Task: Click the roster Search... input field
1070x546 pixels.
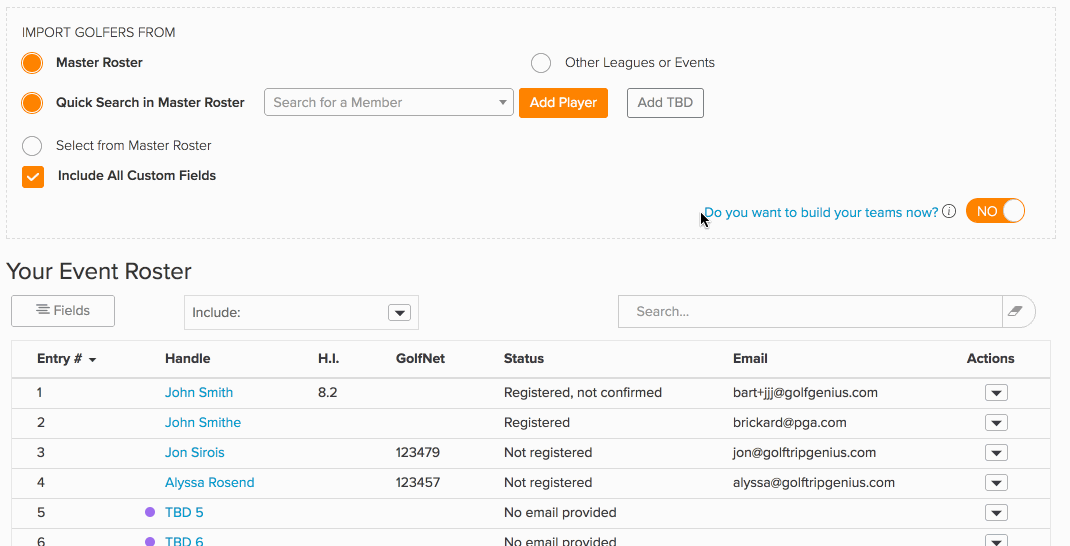Action: click(x=810, y=311)
